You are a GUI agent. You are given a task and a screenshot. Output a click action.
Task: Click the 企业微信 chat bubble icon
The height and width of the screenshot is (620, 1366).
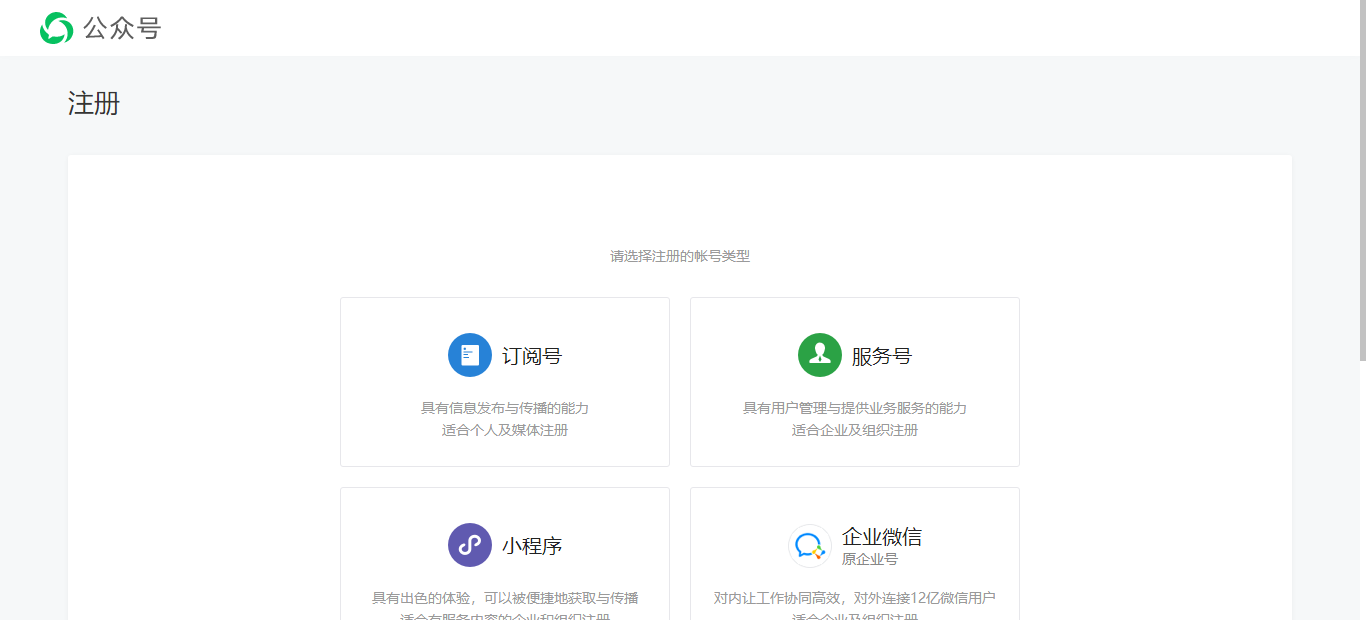tap(810, 546)
